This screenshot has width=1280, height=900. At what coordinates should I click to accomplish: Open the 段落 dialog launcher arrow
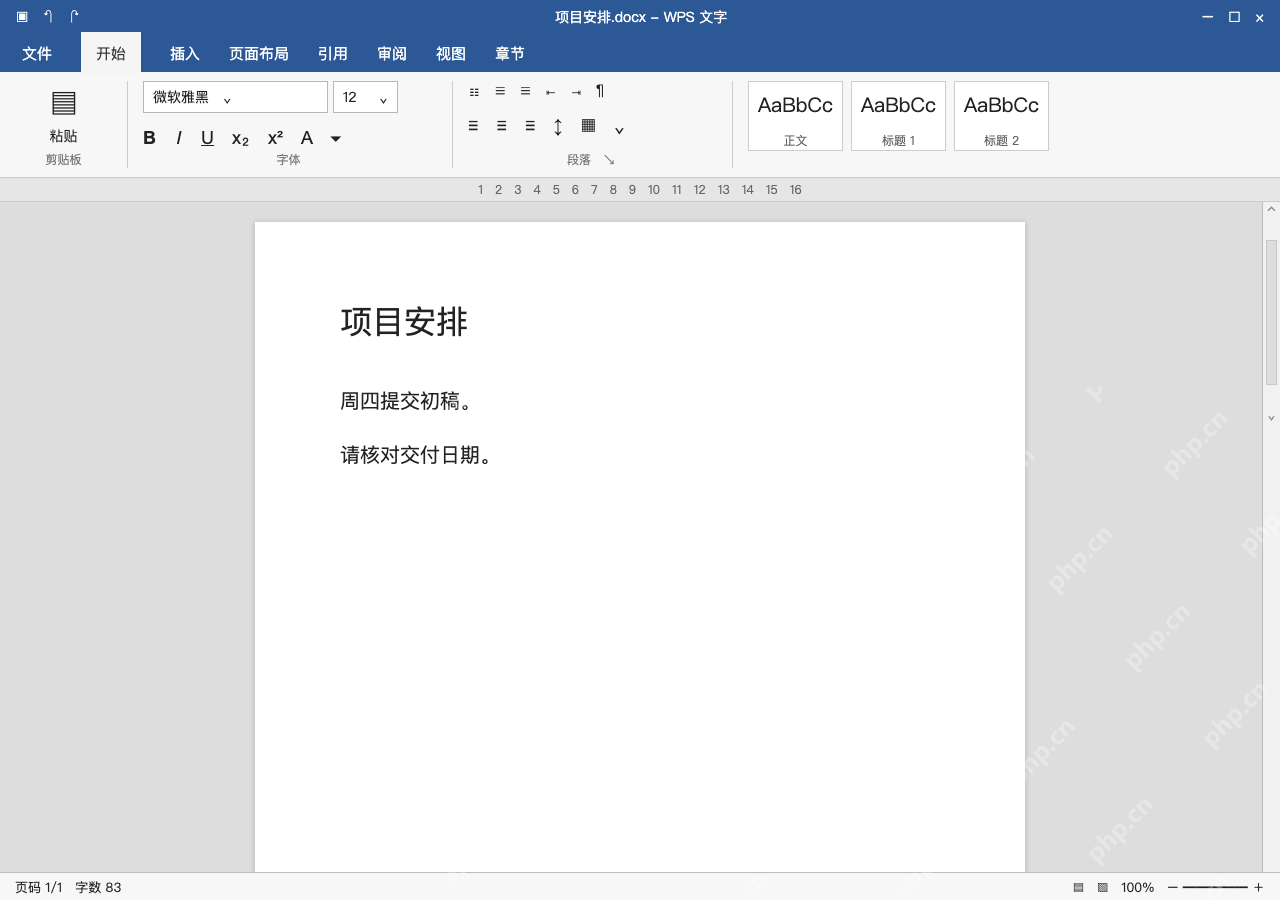point(609,160)
